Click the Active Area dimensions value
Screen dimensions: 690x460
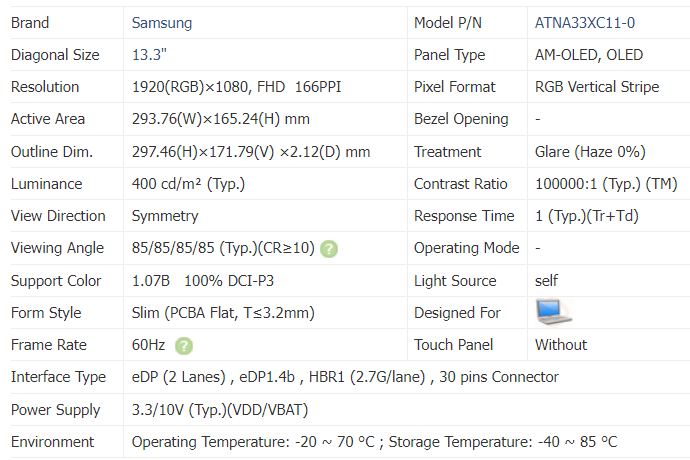pyautogui.click(x=220, y=119)
